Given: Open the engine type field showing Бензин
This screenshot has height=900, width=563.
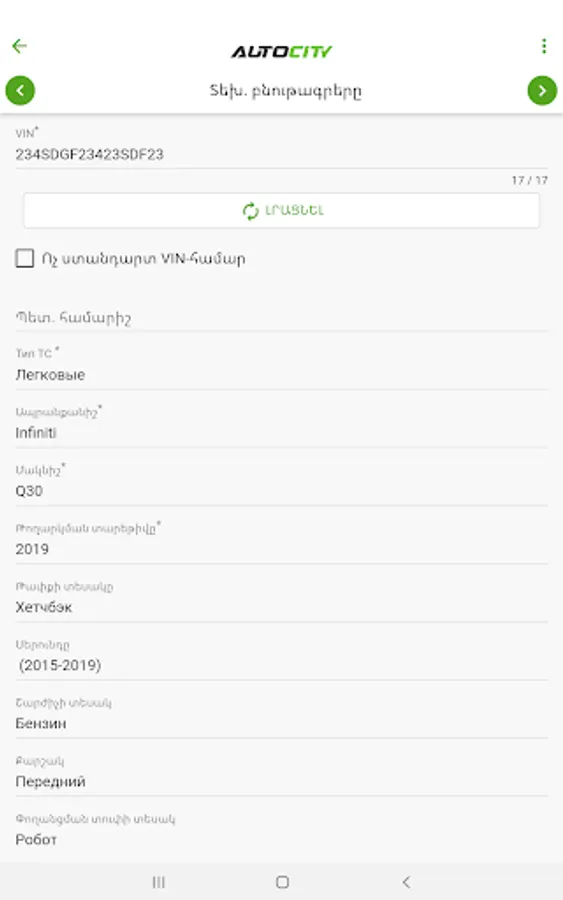Looking at the screenshot, I should [281, 716].
